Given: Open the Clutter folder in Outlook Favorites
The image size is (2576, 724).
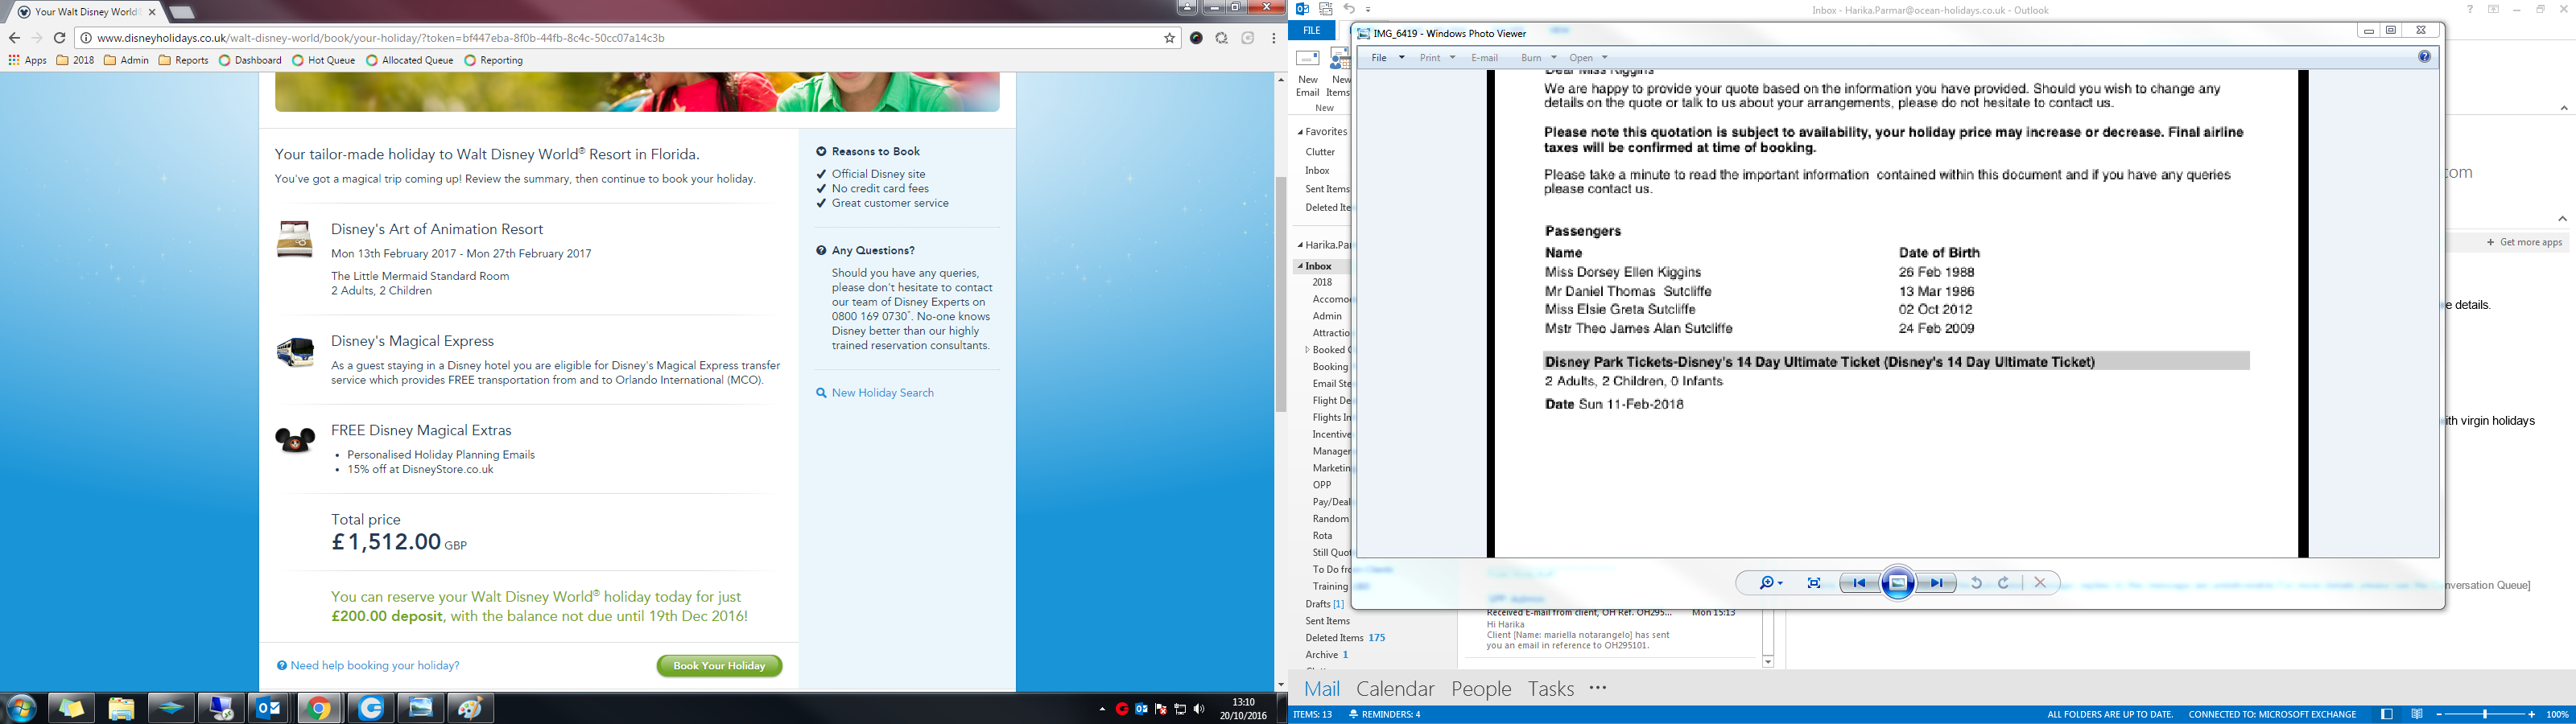Looking at the screenshot, I should click(x=1320, y=152).
